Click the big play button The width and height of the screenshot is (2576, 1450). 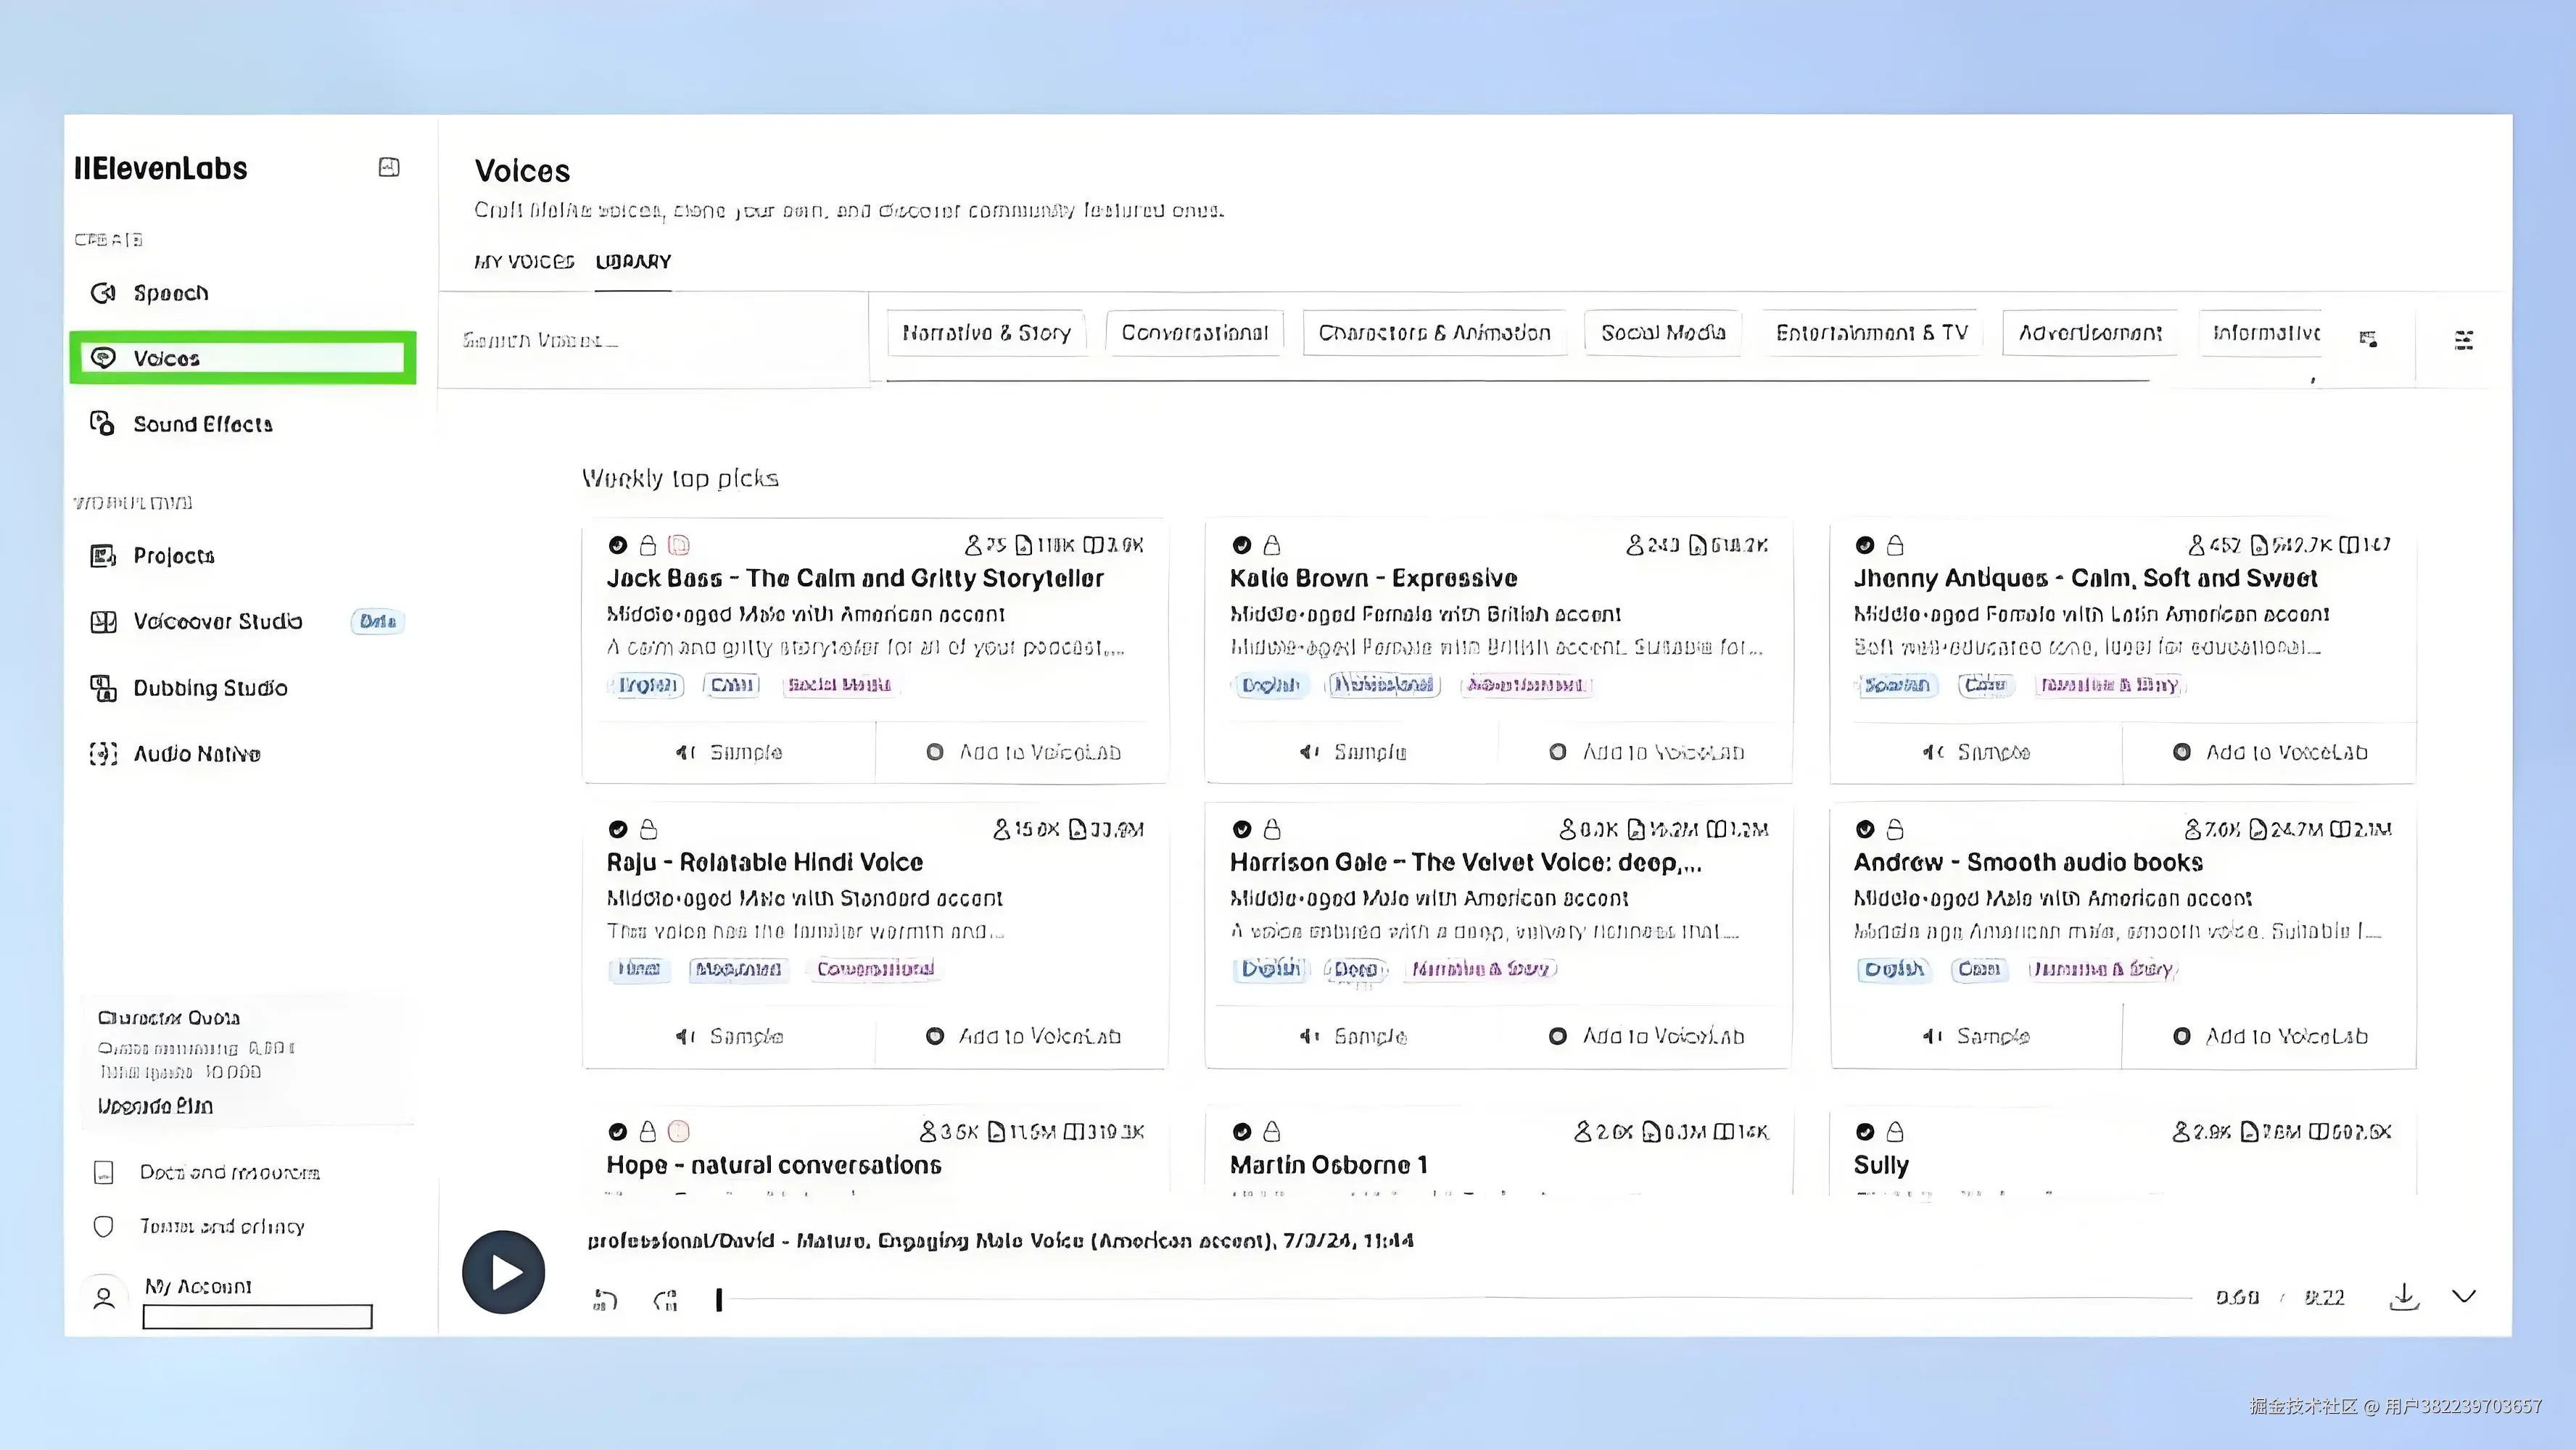[x=503, y=1272]
